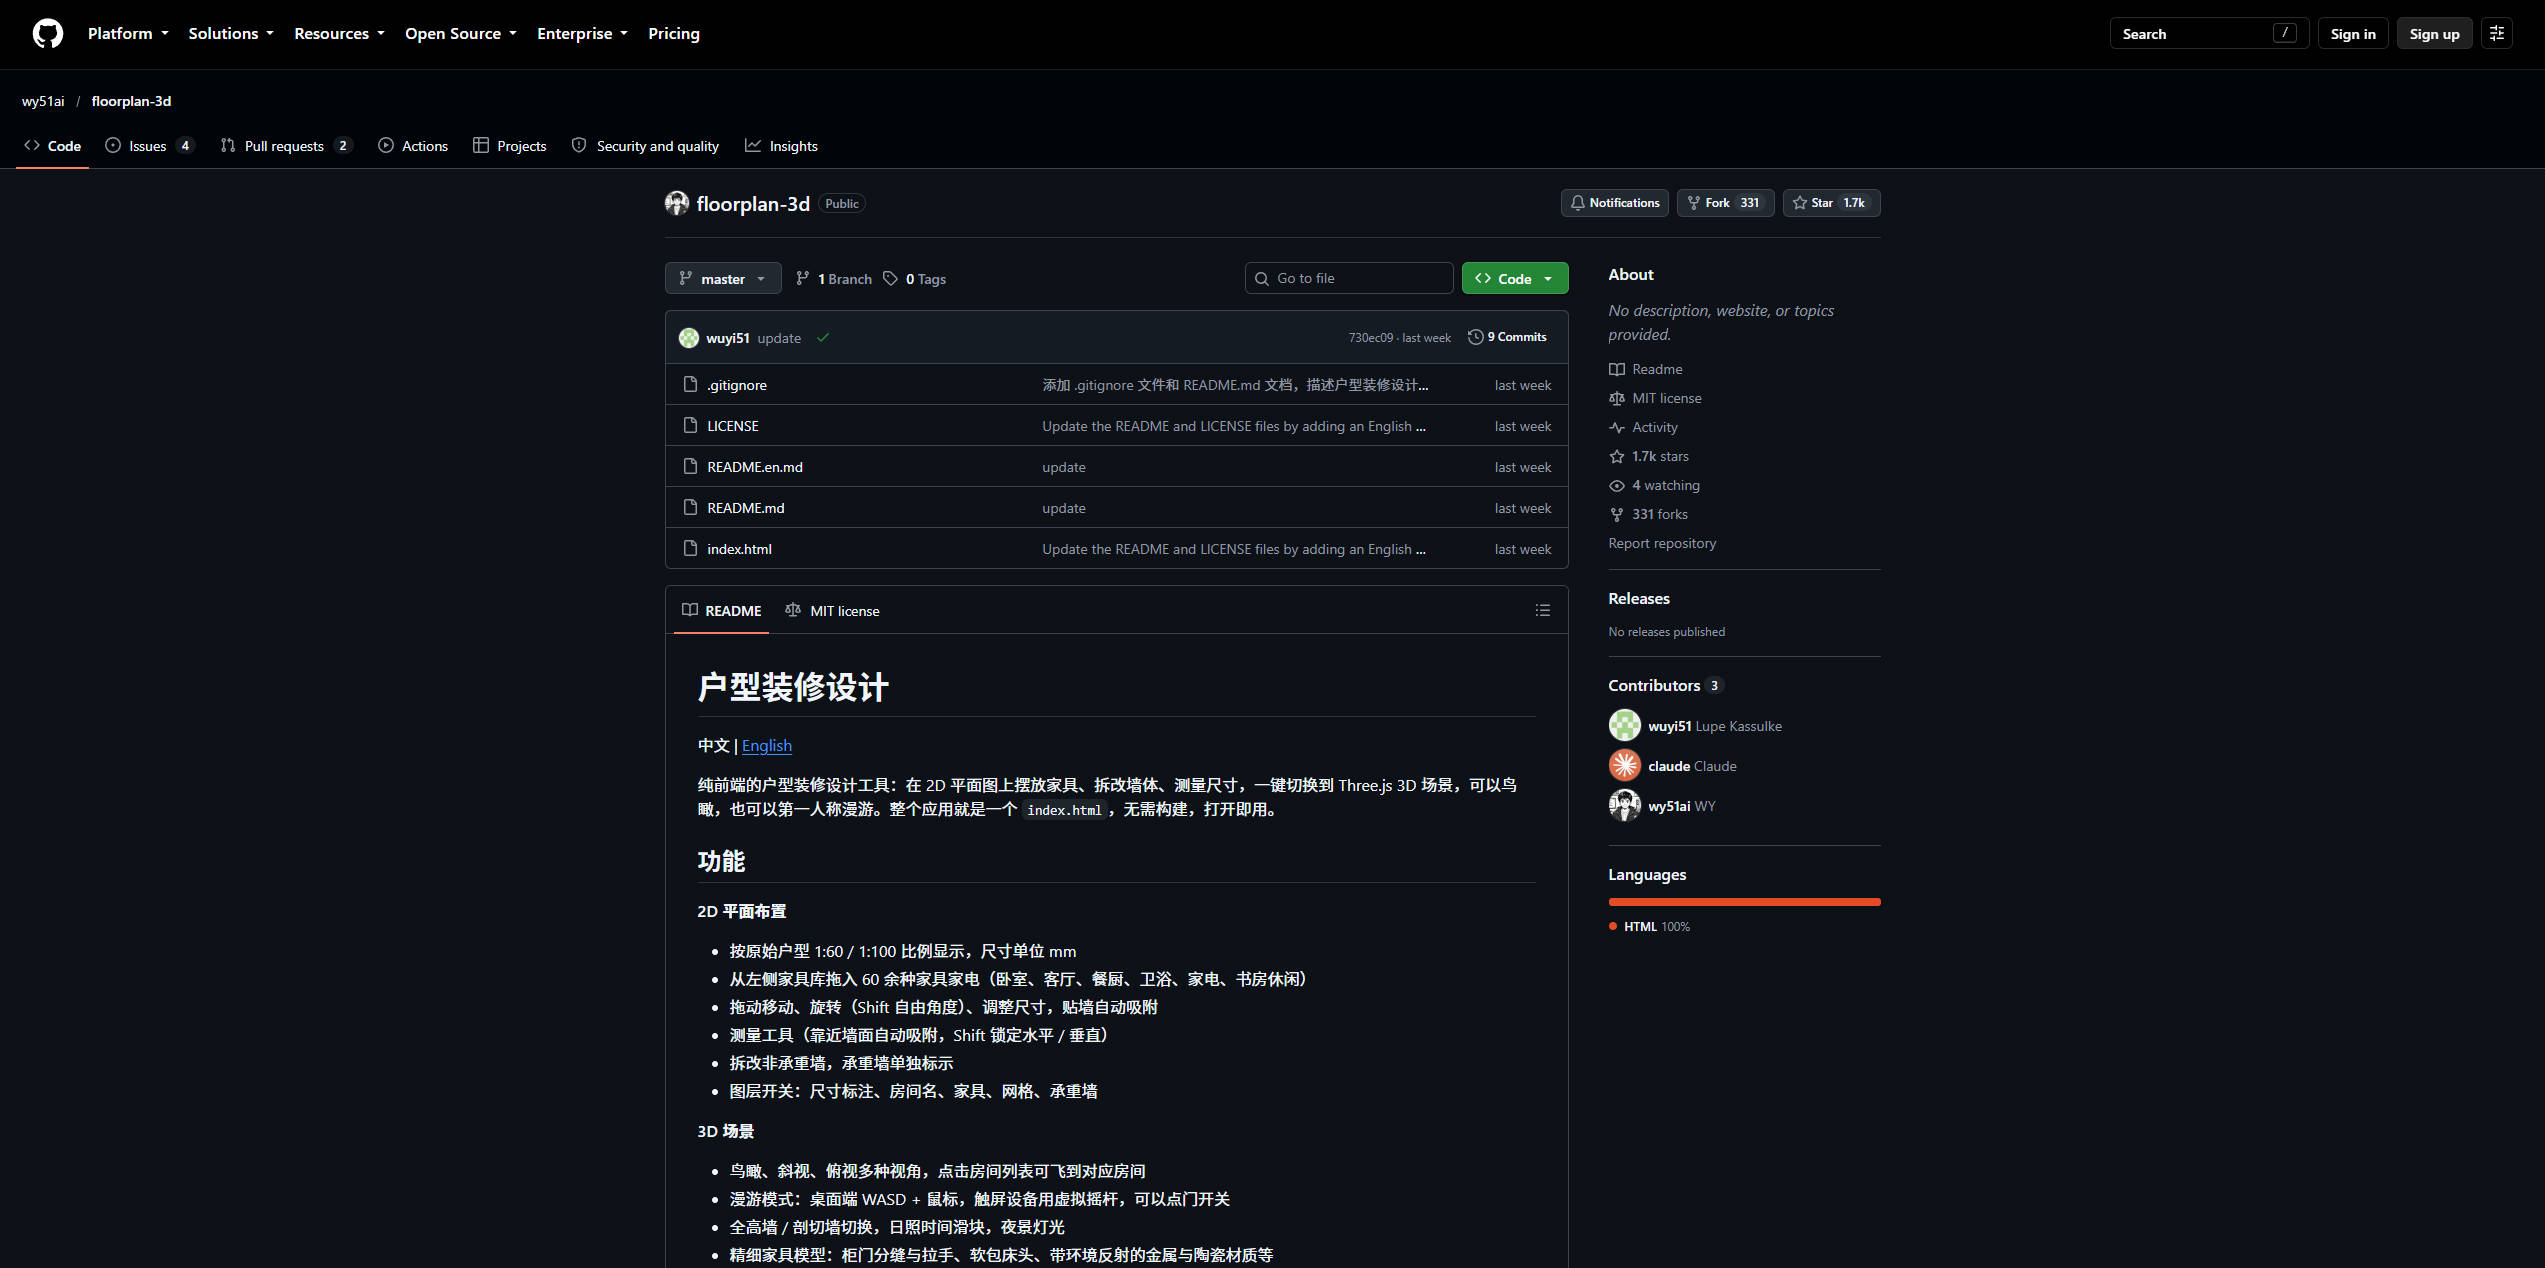Click the Sign up button
2545x1268 pixels.
click(2434, 33)
